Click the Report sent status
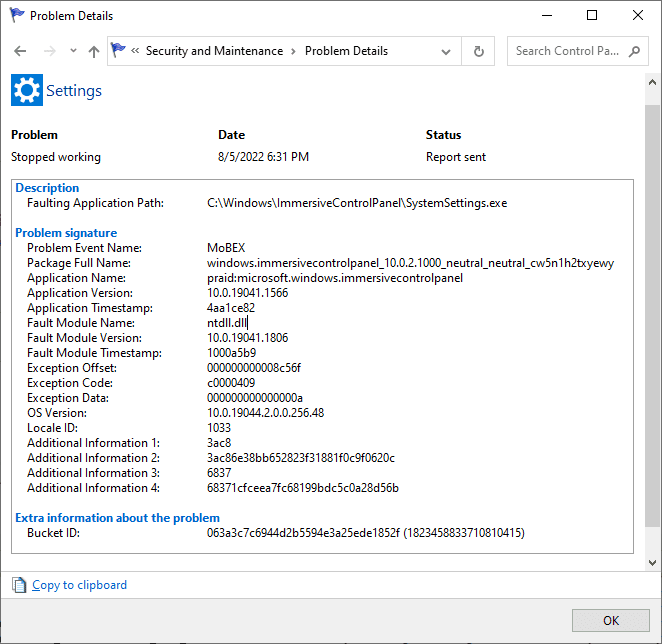This screenshot has width=662, height=644. tap(456, 157)
